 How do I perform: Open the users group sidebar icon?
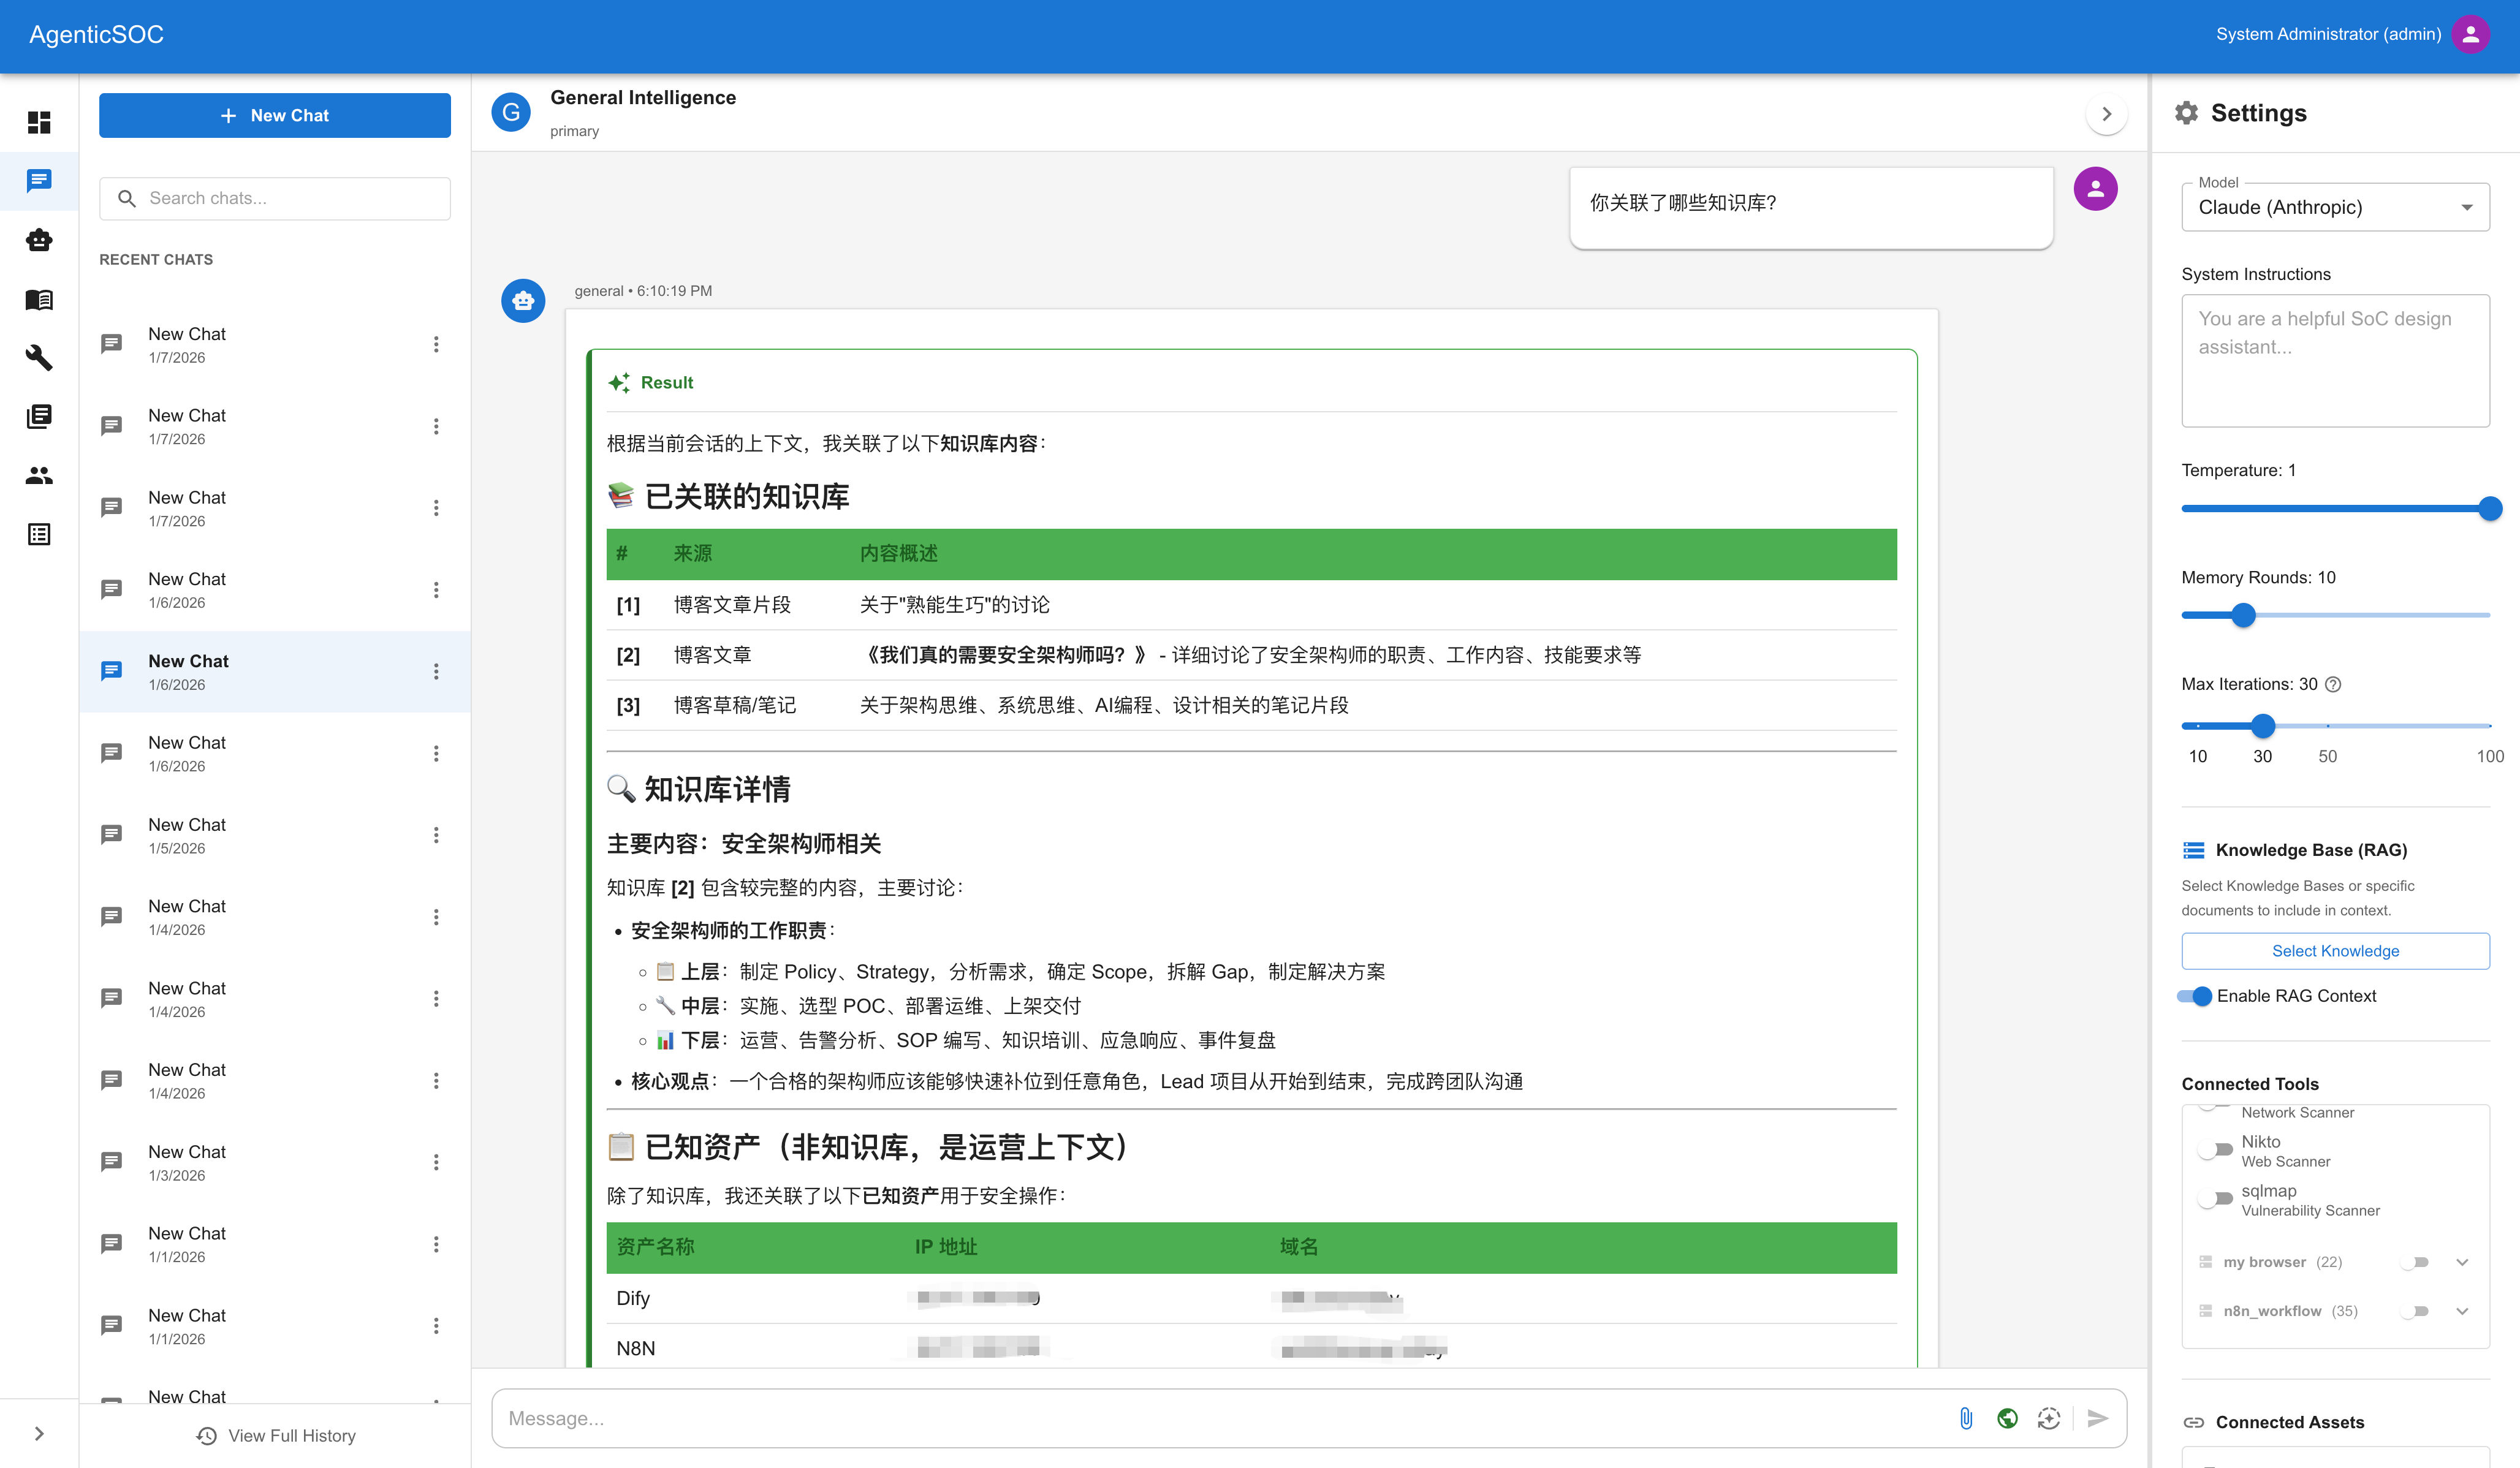coord(39,475)
